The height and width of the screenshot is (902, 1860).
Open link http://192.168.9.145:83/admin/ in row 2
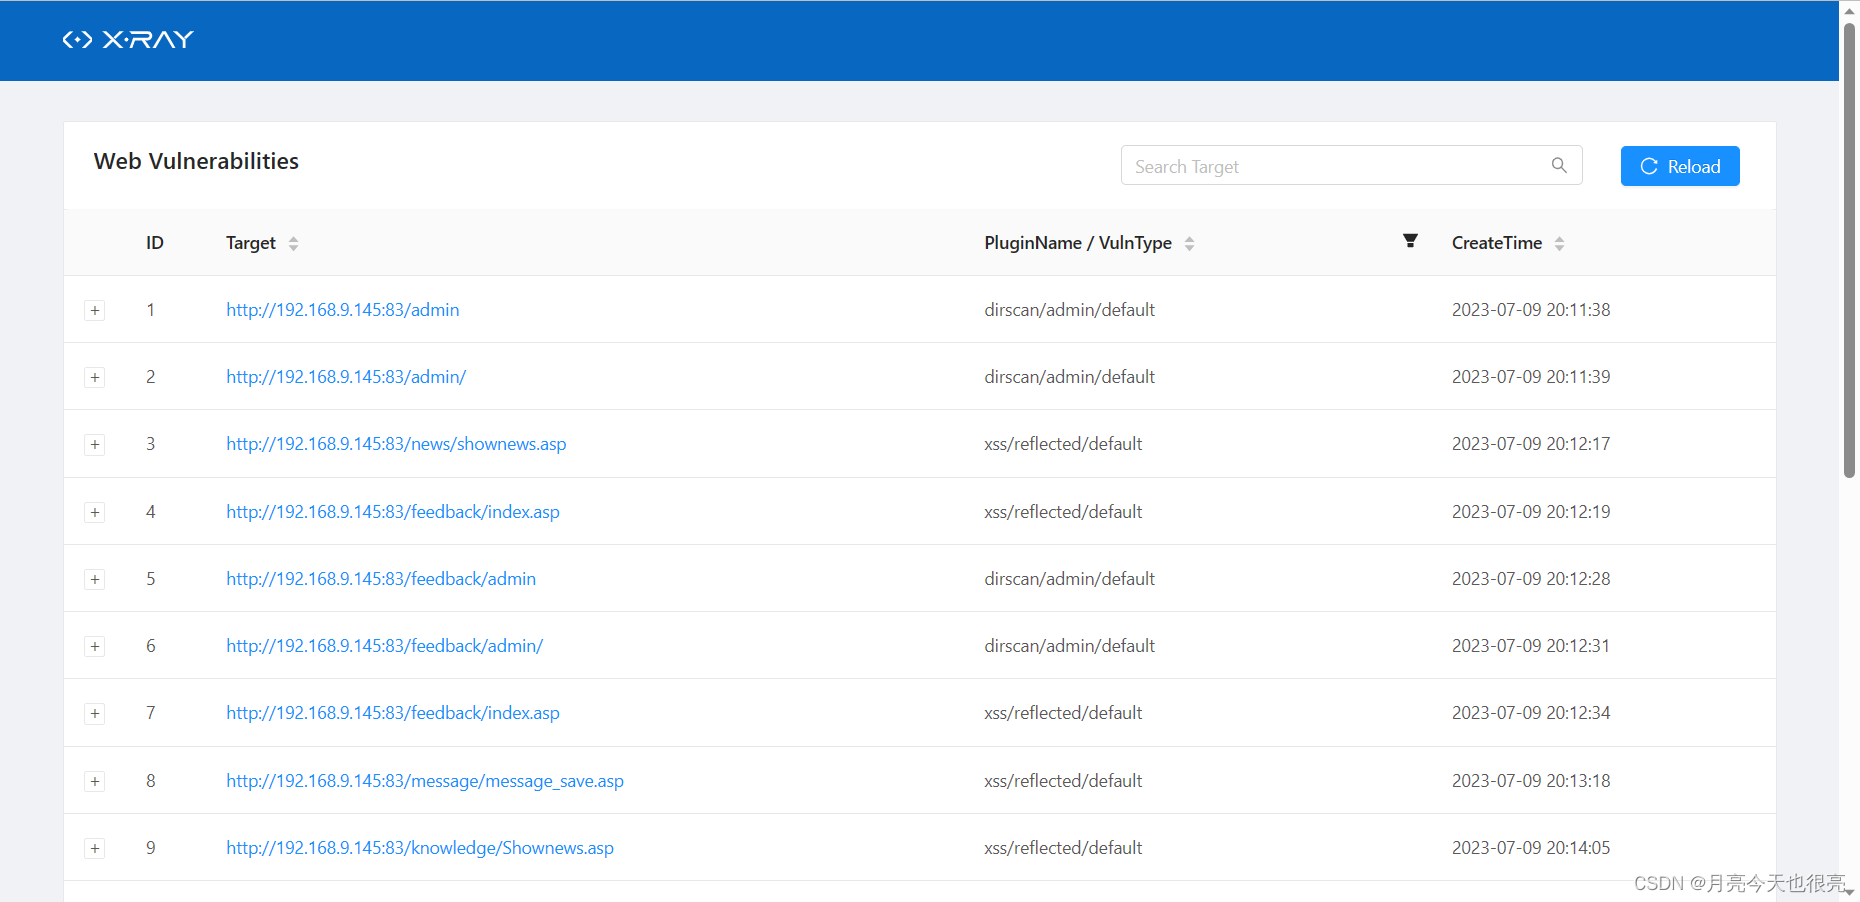pyautogui.click(x=346, y=377)
